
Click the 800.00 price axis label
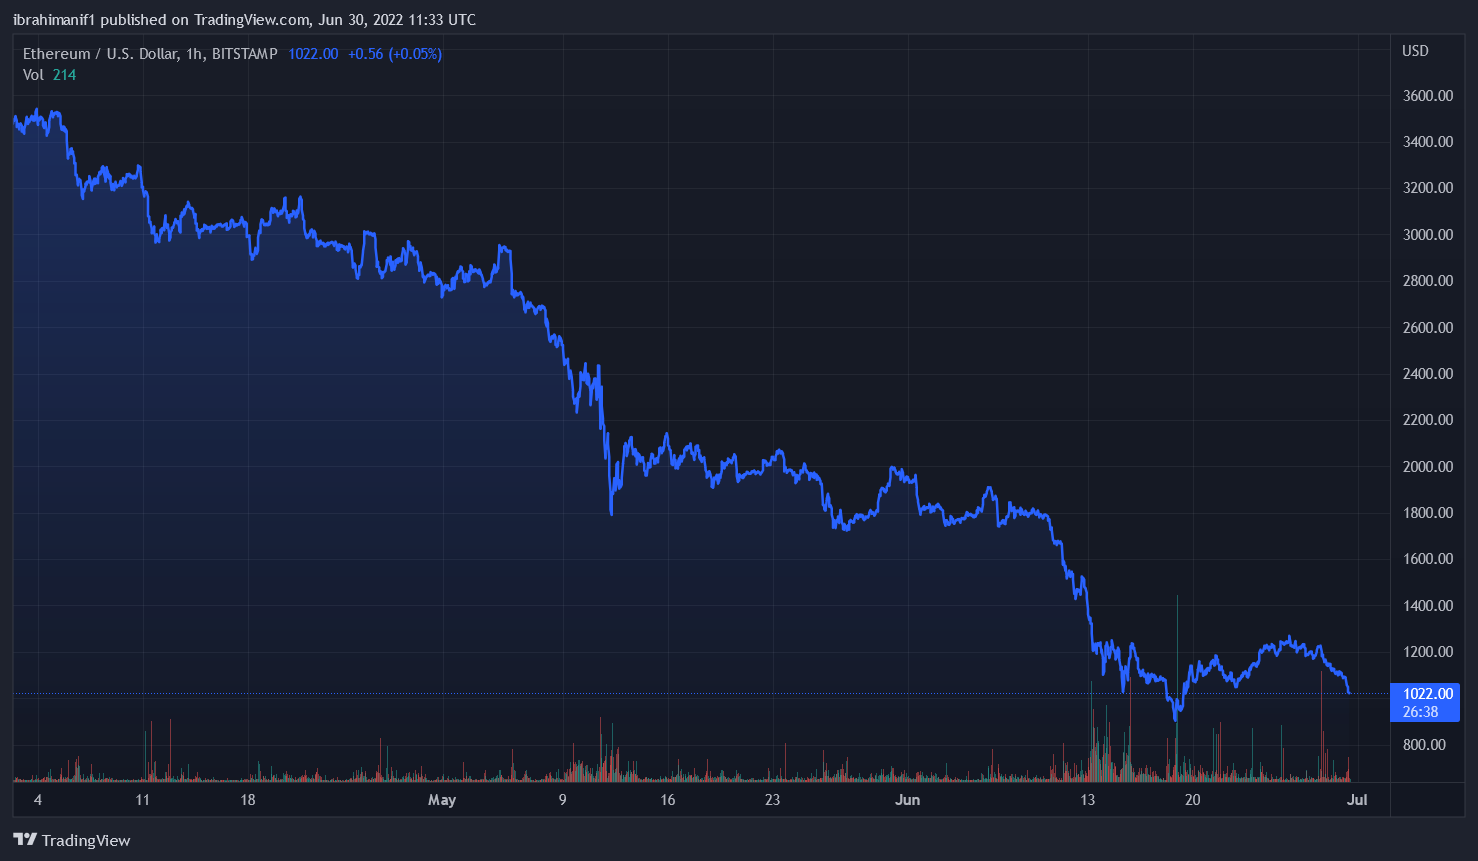(x=1424, y=745)
